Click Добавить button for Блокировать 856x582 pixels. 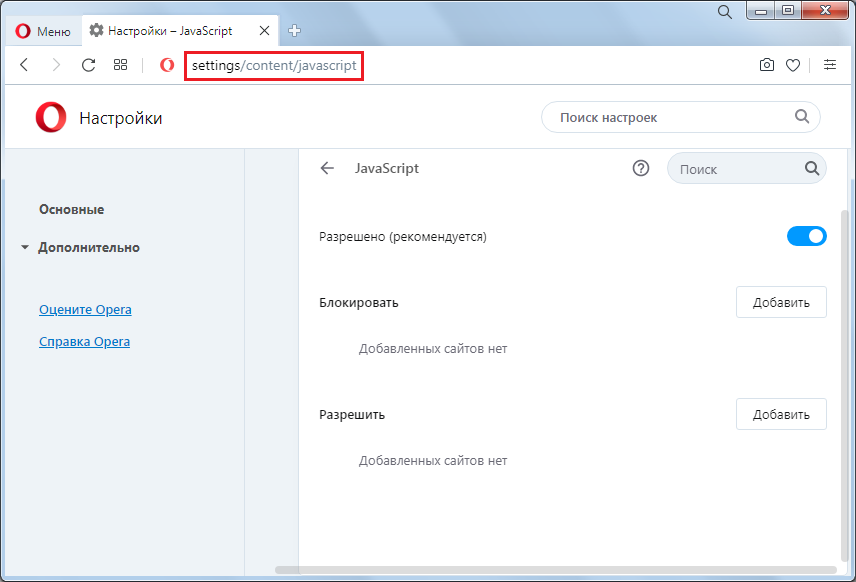coord(781,302)
